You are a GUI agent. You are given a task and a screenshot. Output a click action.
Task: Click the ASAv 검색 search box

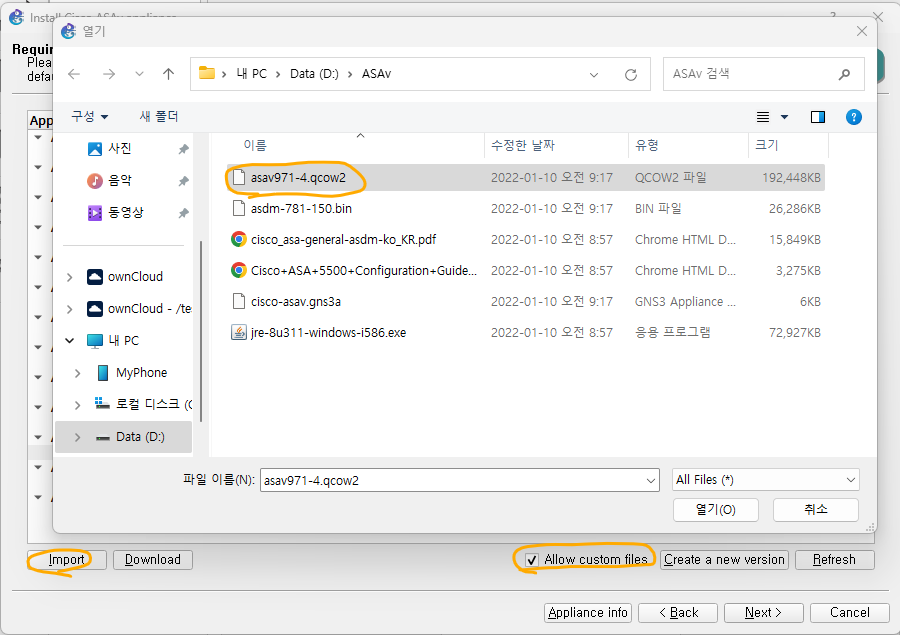point(763,74)
